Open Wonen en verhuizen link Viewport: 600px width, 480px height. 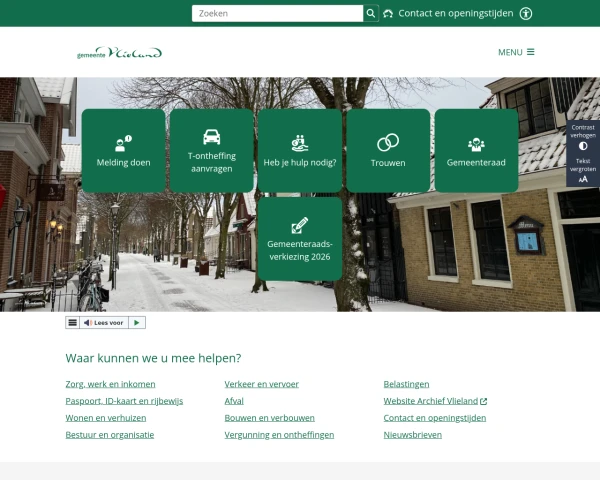click(x=106, y=418)
